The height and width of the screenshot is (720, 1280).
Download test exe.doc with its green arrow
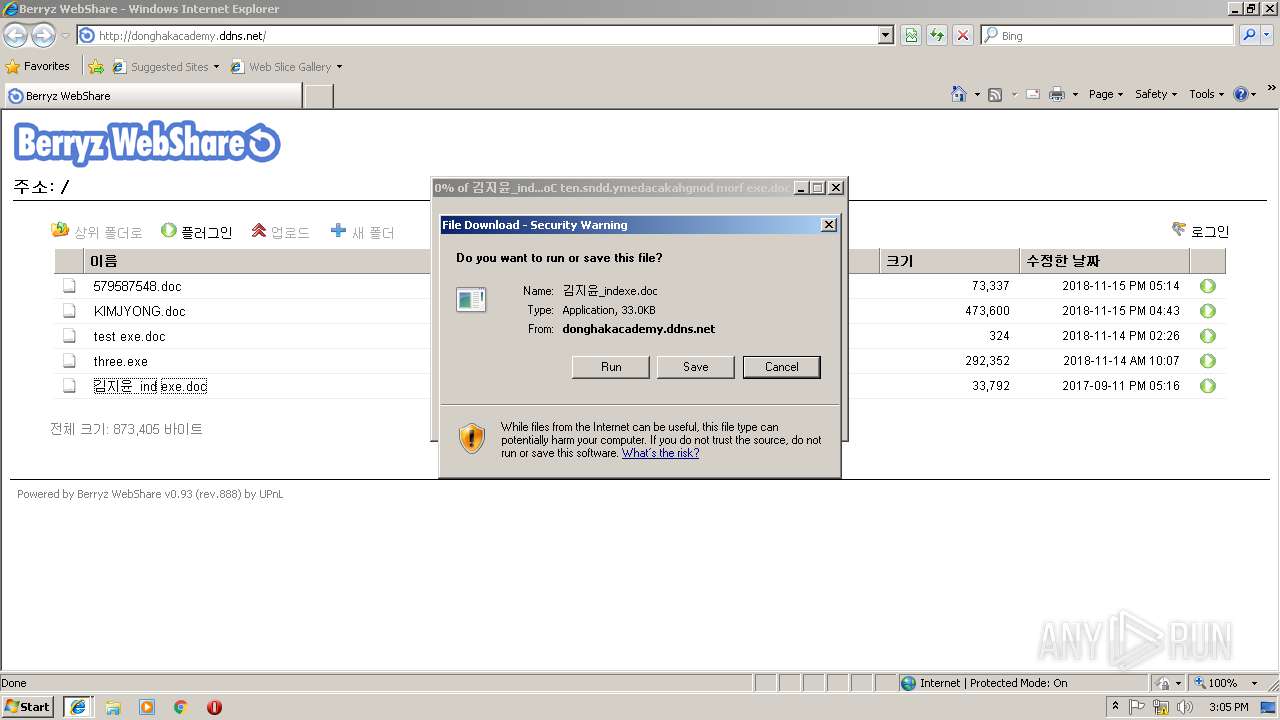[1208, 336]
